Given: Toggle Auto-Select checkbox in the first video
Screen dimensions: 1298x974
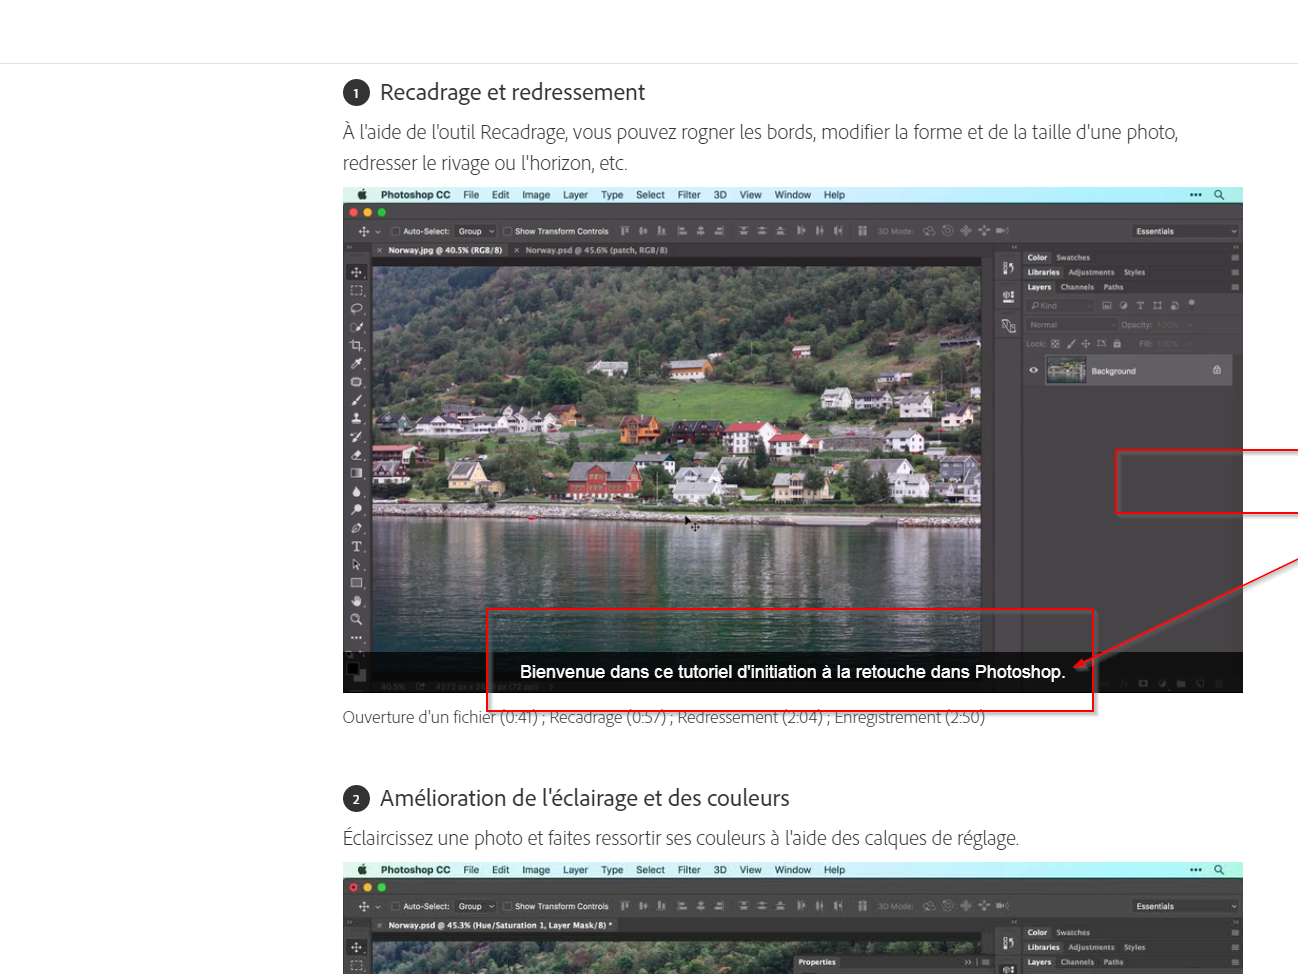Looking at the screenshot, I should (396, 231).
